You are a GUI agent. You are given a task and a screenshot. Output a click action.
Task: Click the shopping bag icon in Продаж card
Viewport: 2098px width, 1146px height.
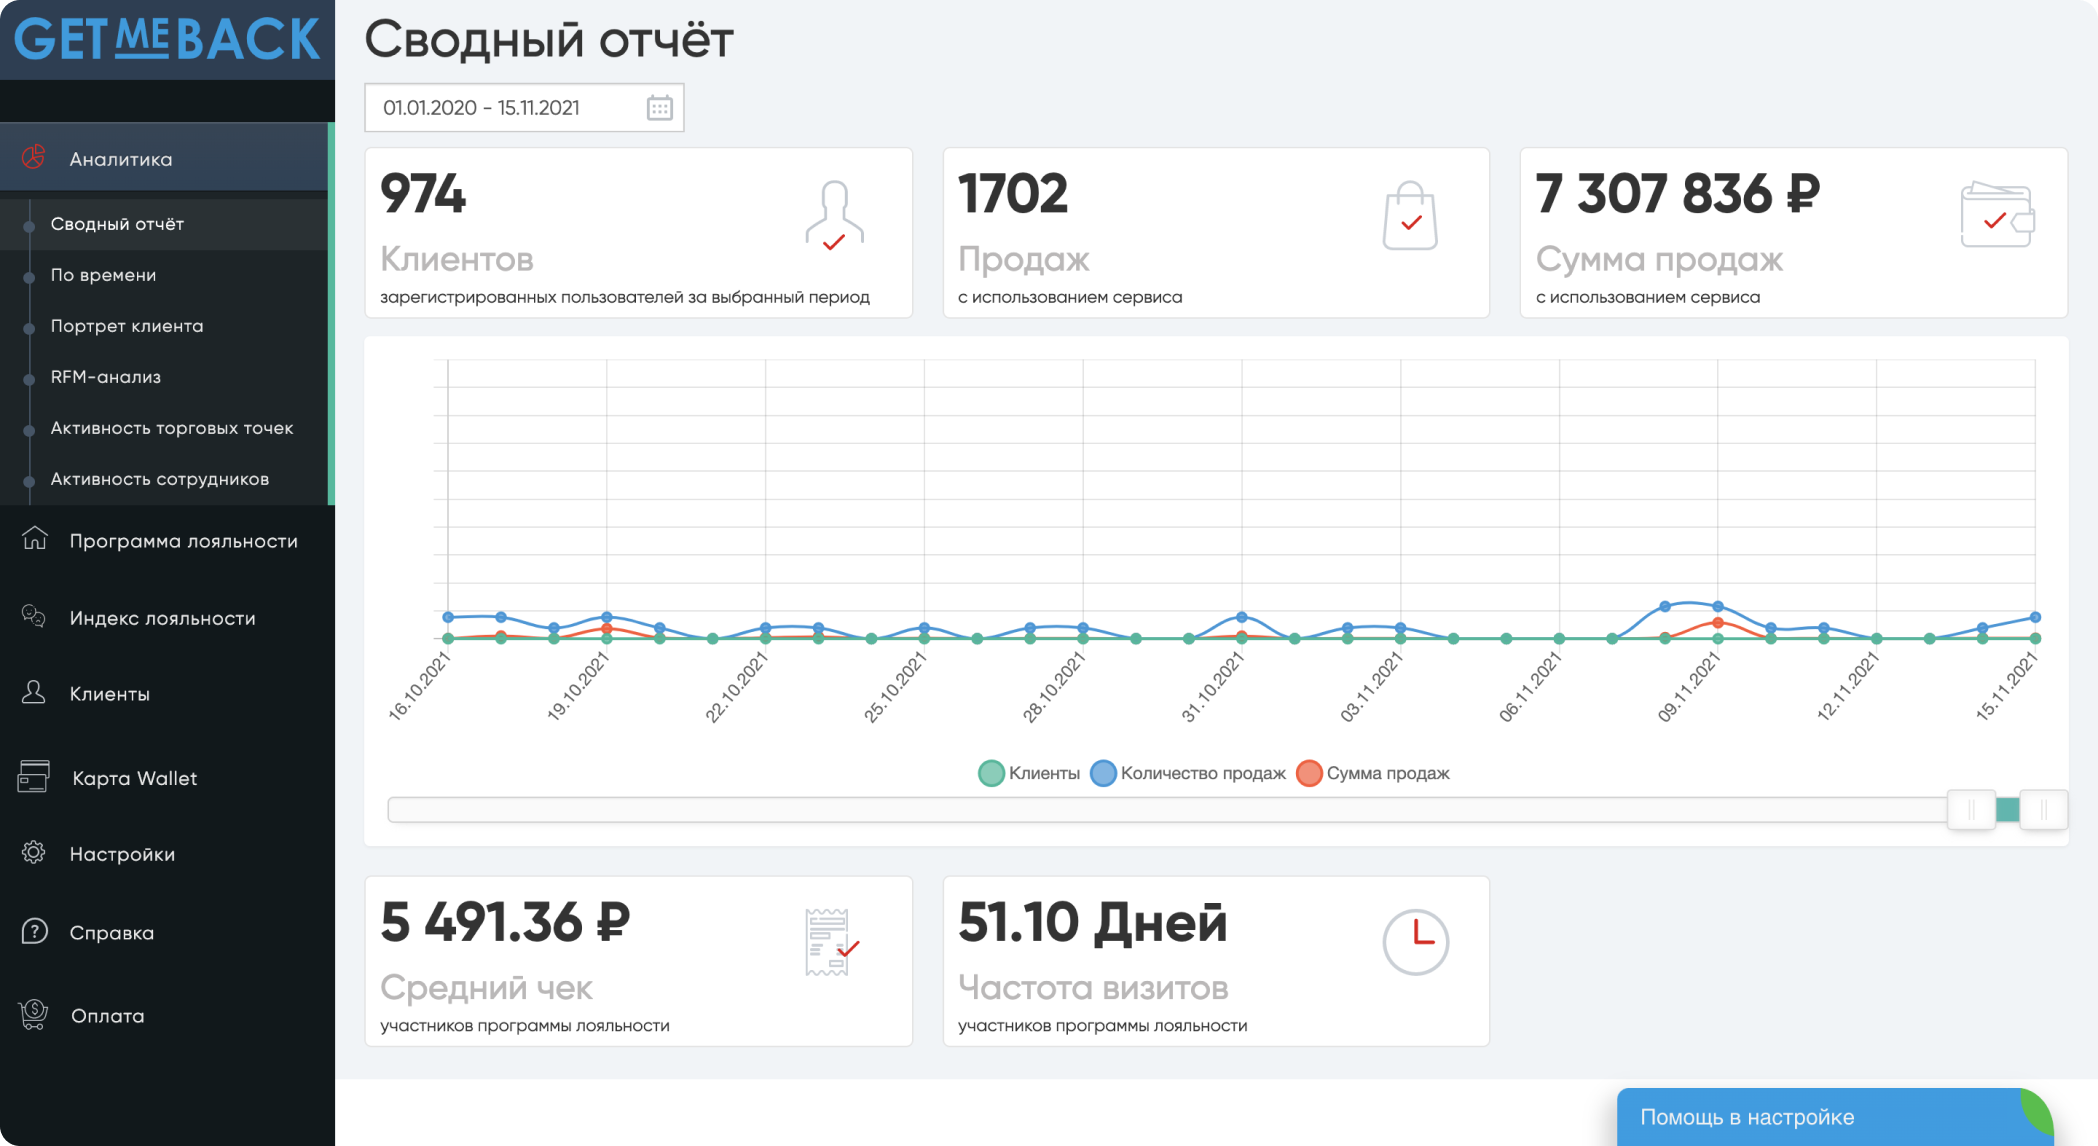[1410, 215]
